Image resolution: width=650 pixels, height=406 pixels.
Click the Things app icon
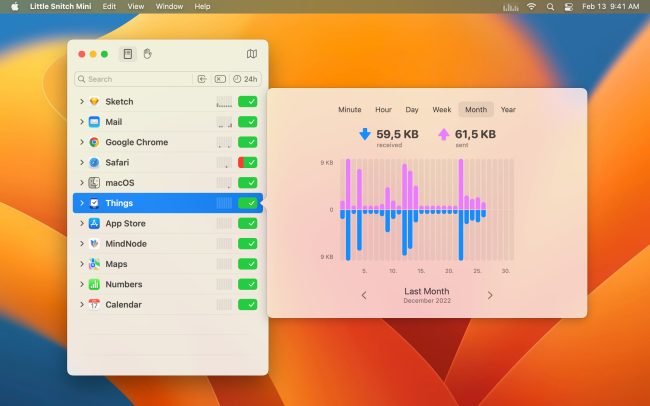pyautogui.click(x=94, y=203)
